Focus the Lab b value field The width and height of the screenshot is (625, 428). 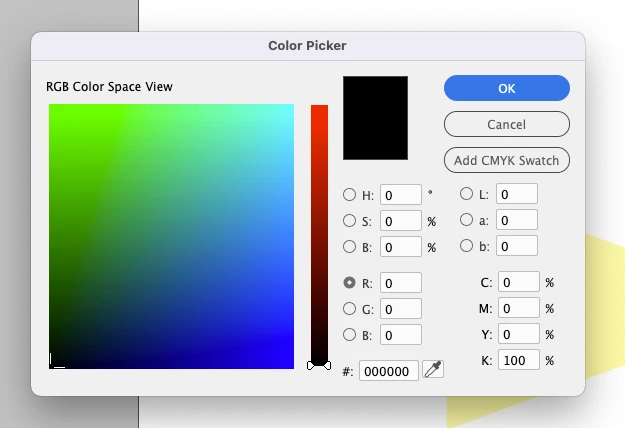517,246
